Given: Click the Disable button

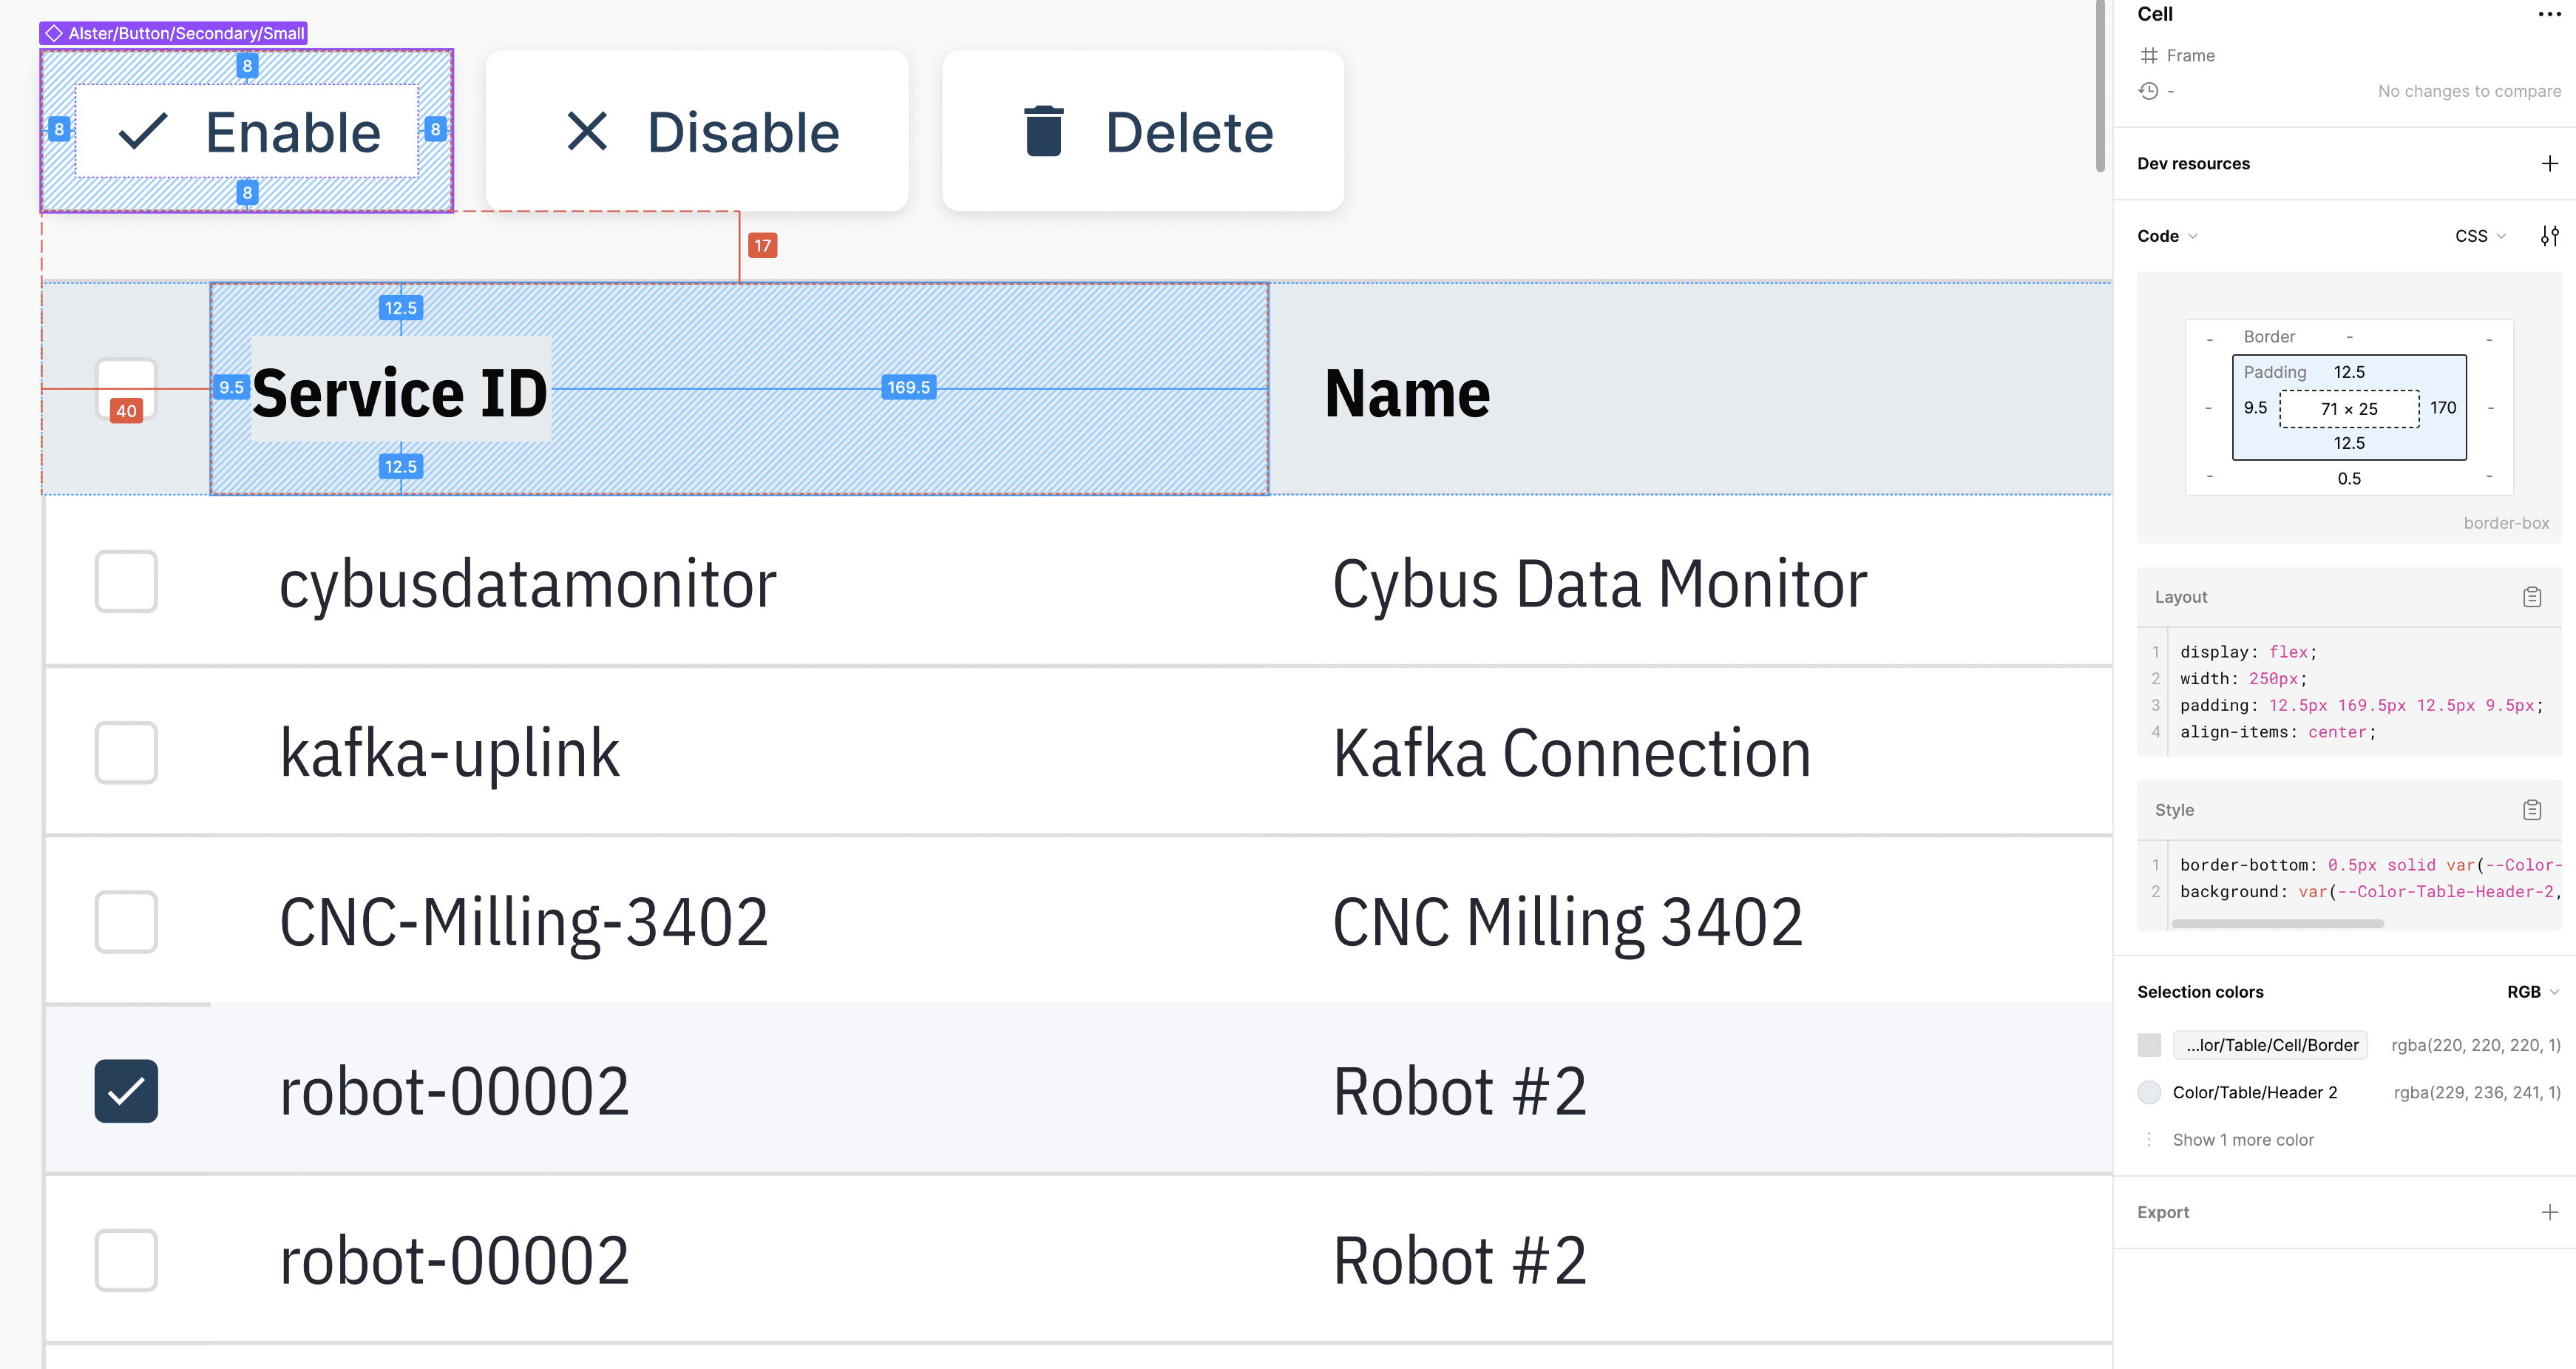Looking at the screenshot, I should pyautogui.click(x=697, y=131).
